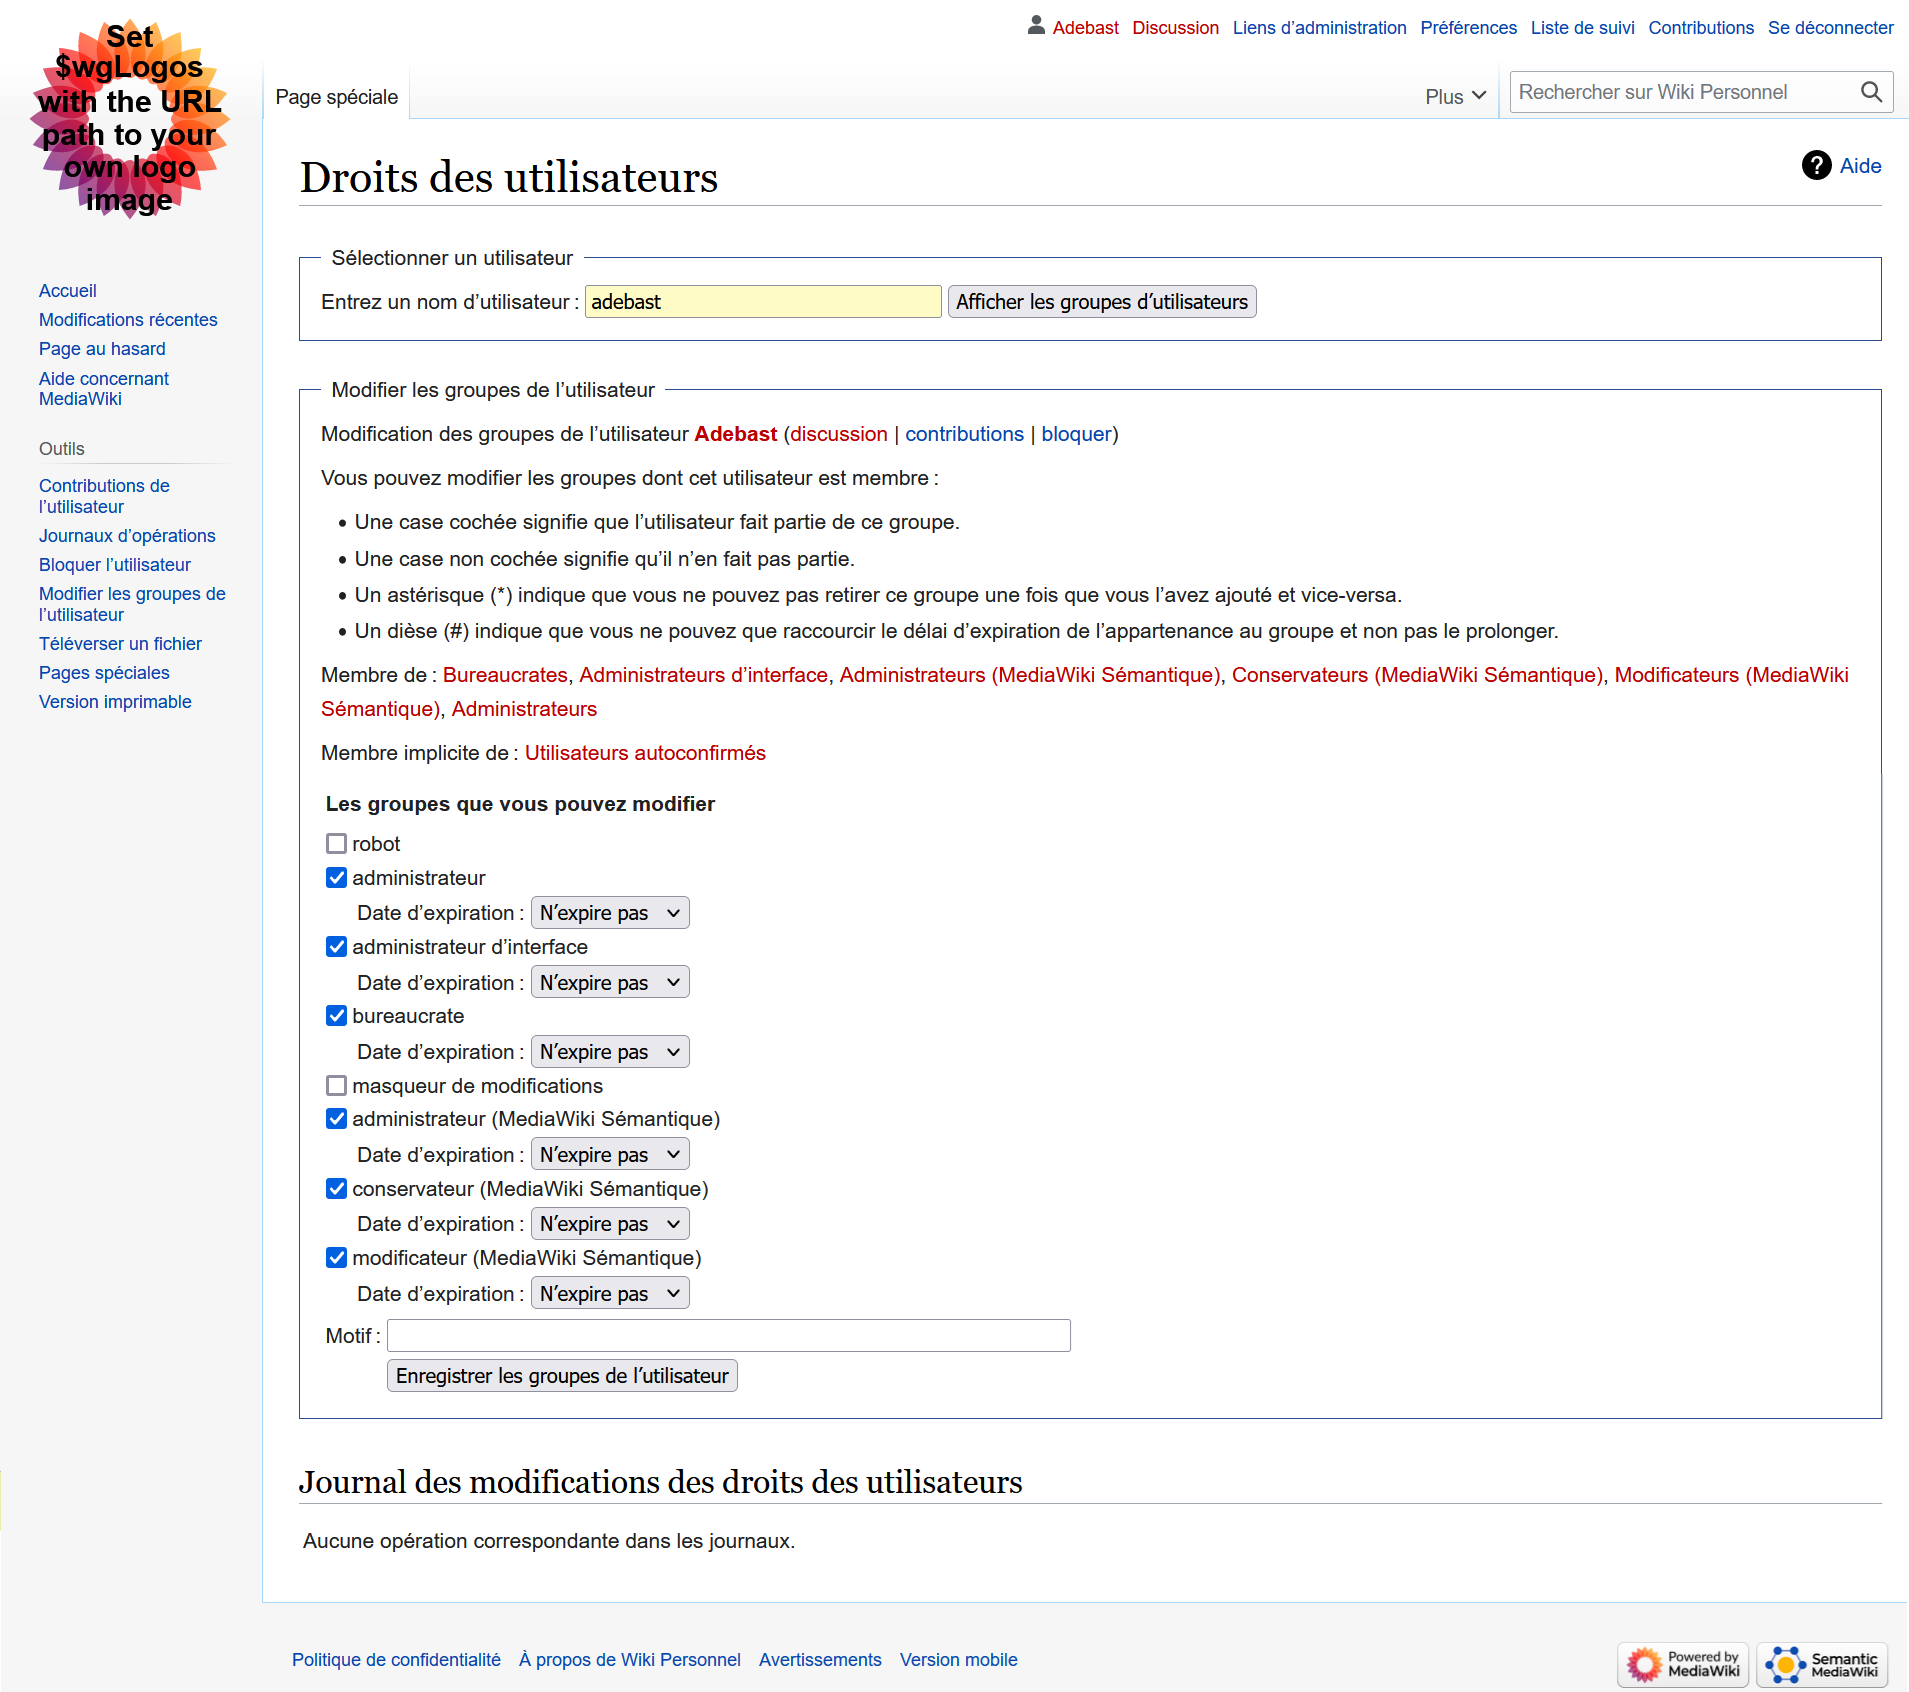This screenshot has height=1692, width=1909.
Task: Click Bloquer l'utilisateur sidebar link
Action: [x=115, y=564]
